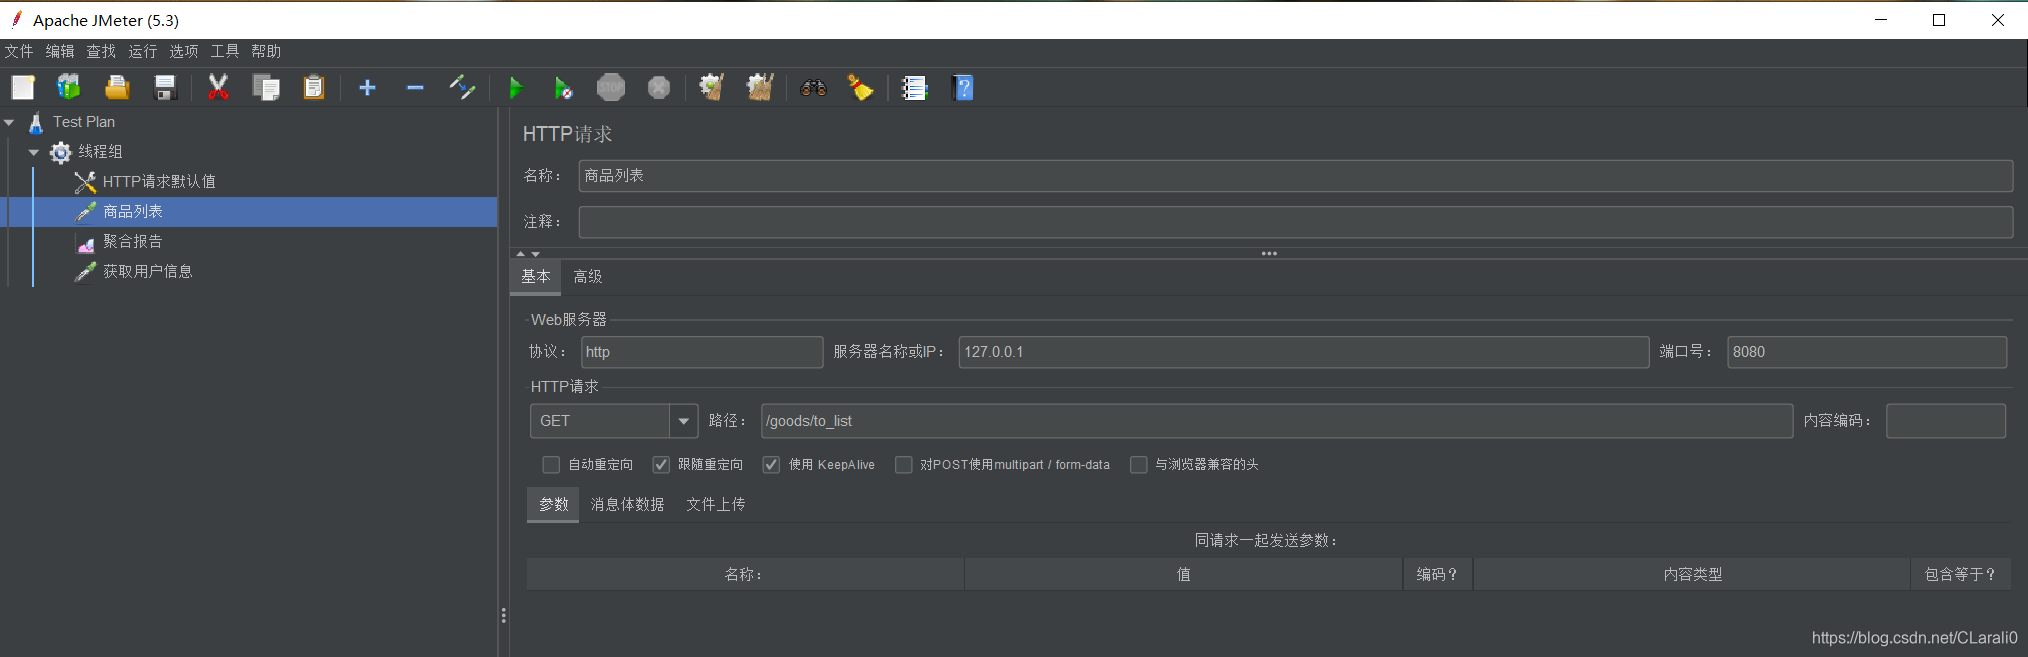Screen dimensions: 2028x657
Task: Open the 查找 menu
Action: [101, 51]
